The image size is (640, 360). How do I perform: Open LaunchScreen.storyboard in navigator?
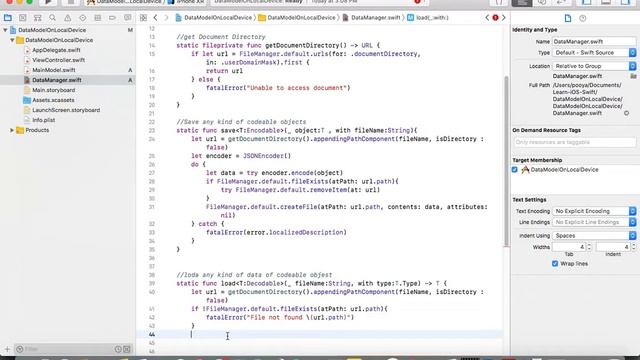point(66,110)
